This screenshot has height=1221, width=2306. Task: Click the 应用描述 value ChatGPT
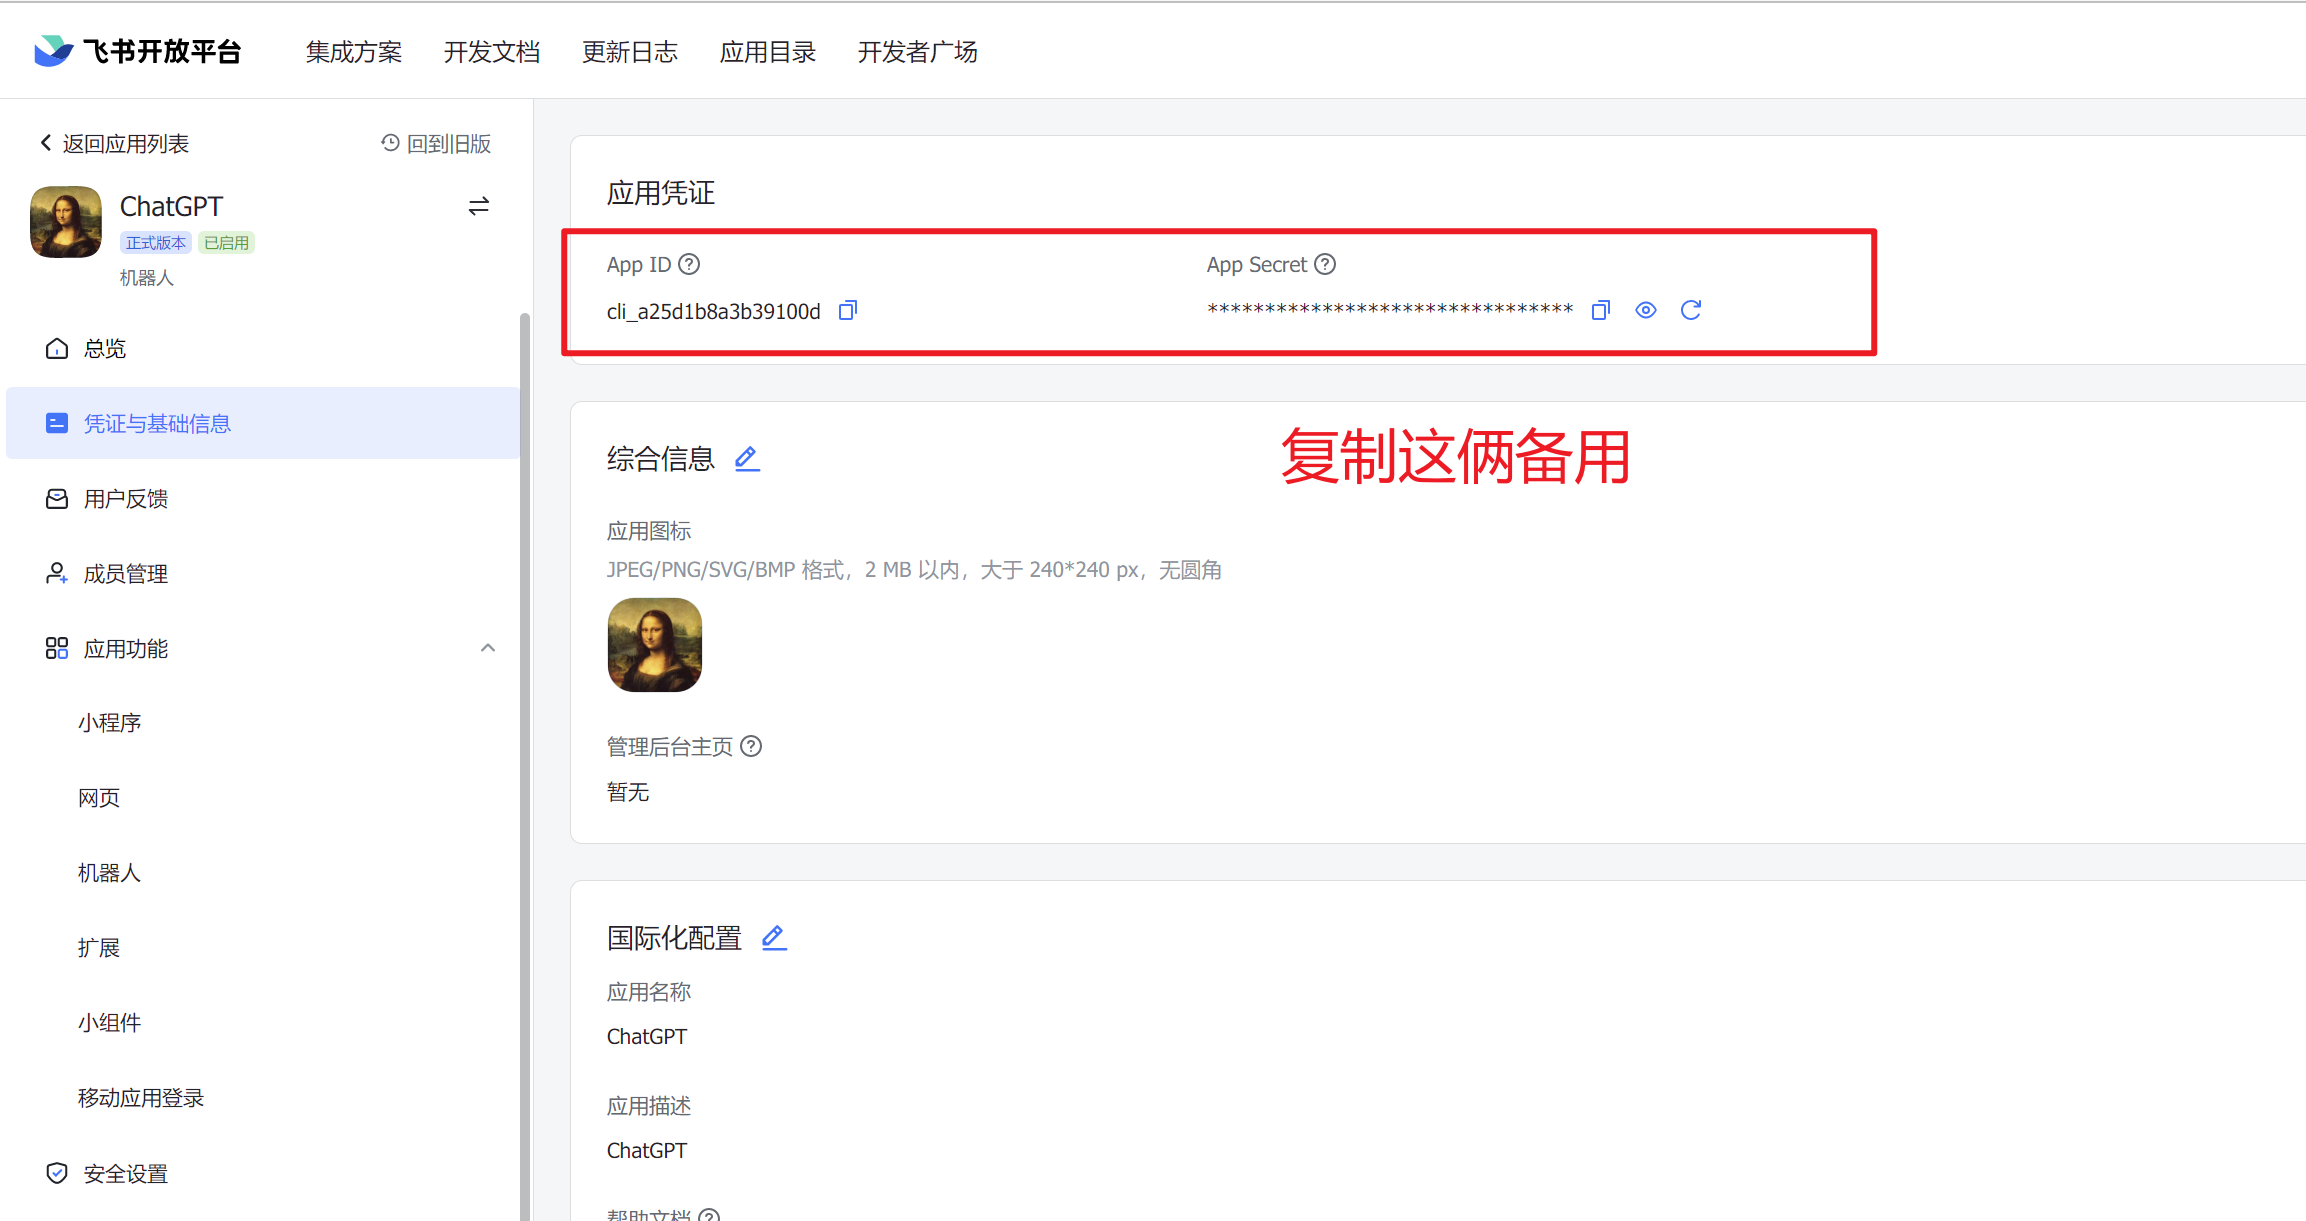(x=647, y=1150)
